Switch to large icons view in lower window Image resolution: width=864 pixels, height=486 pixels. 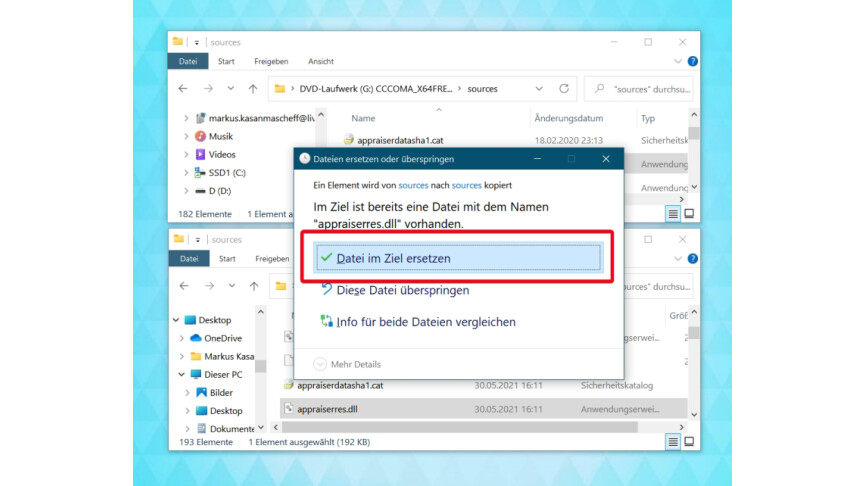(689, 442)
